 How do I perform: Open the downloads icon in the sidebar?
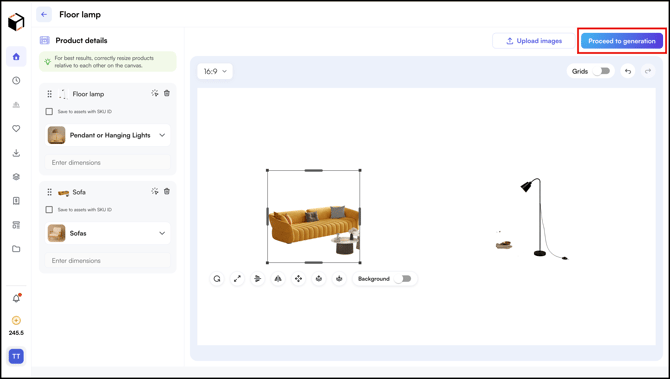pos(16,153)
